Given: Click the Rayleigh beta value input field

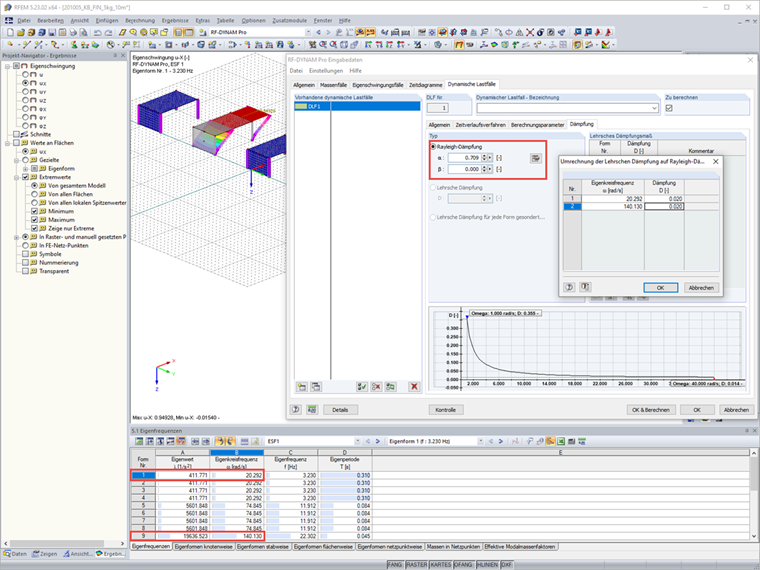Looking at the screenshot, I should tap(464, 169).
